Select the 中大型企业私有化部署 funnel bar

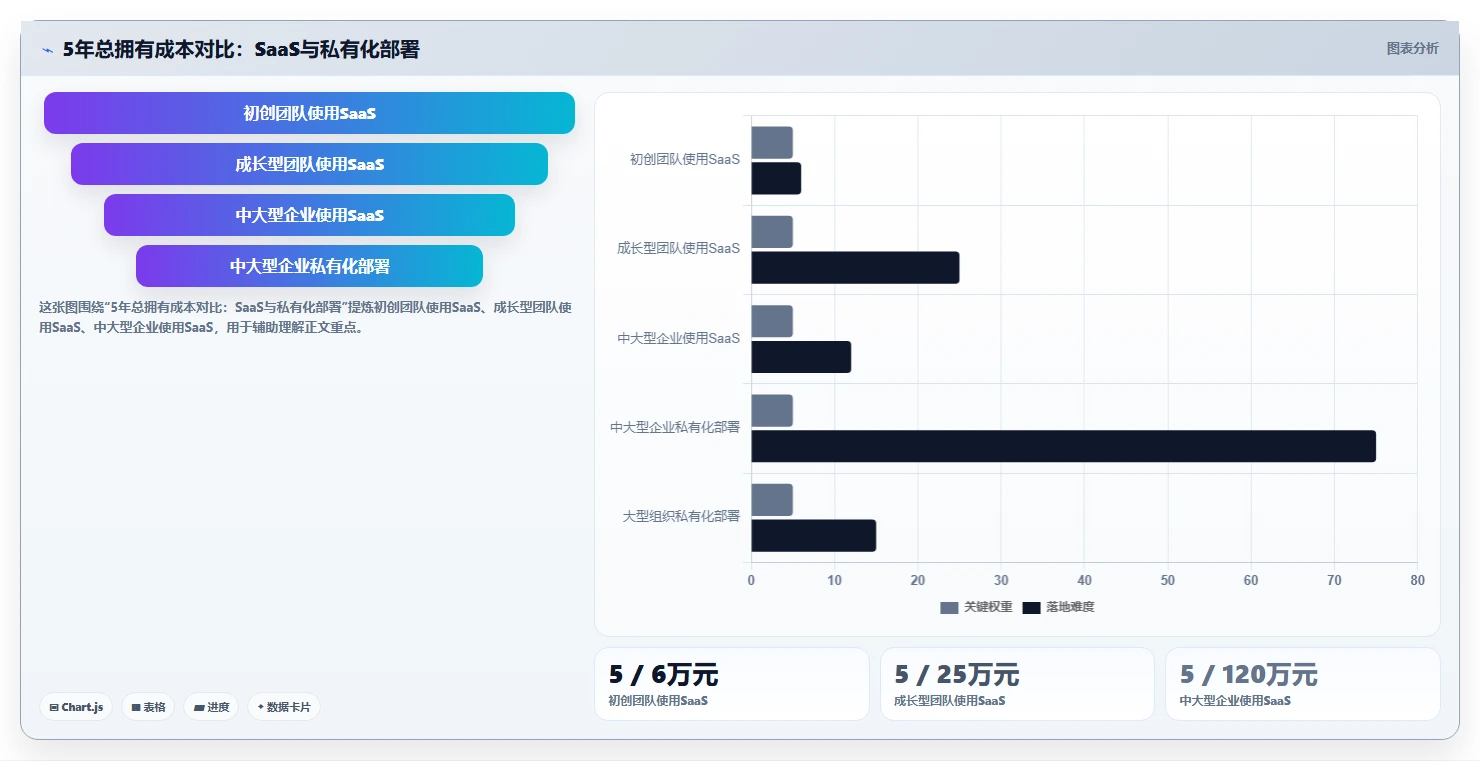pyautogui.click(x=309, y=266)
